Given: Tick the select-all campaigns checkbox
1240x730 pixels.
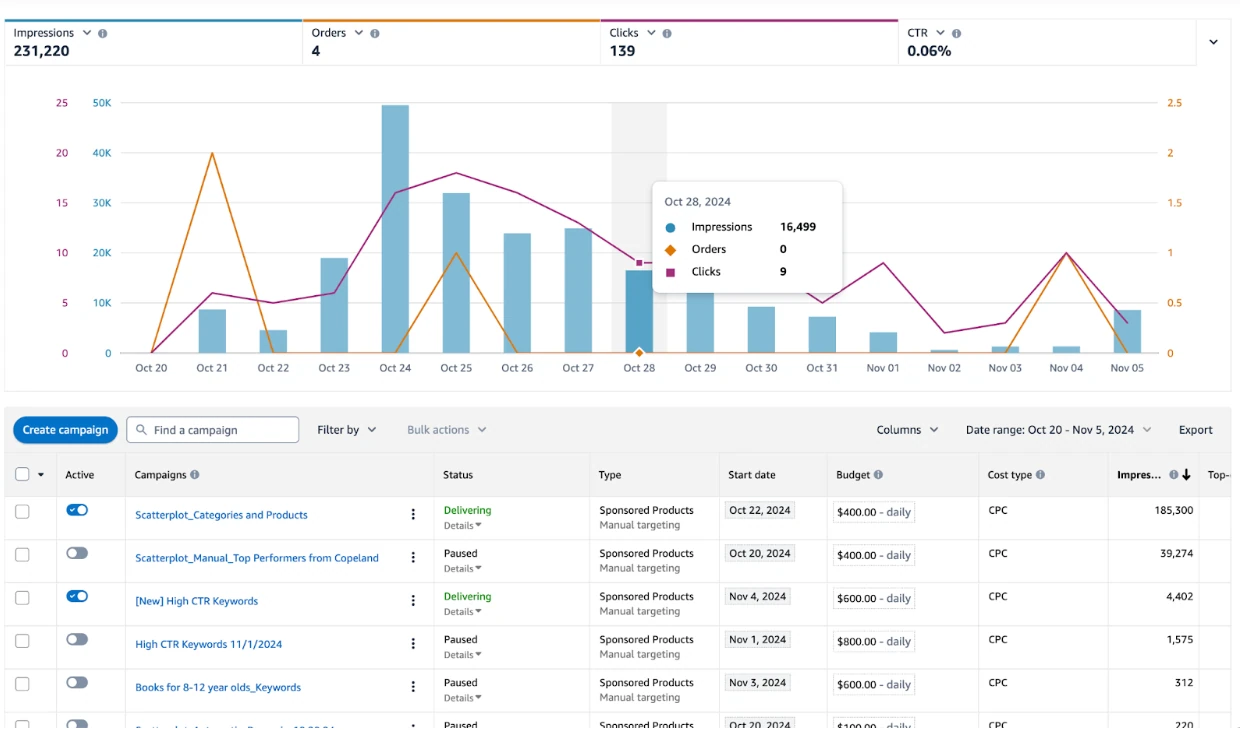Looking at the screenshot, I should coord(22,475).
